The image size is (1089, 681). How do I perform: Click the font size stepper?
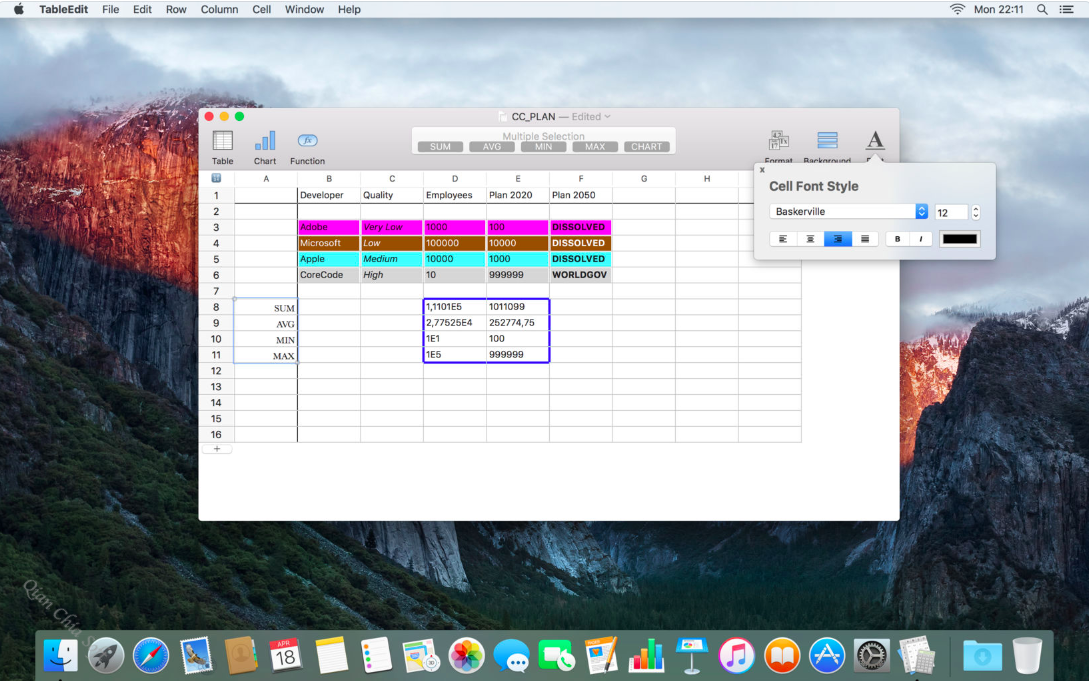pos(975,212)
